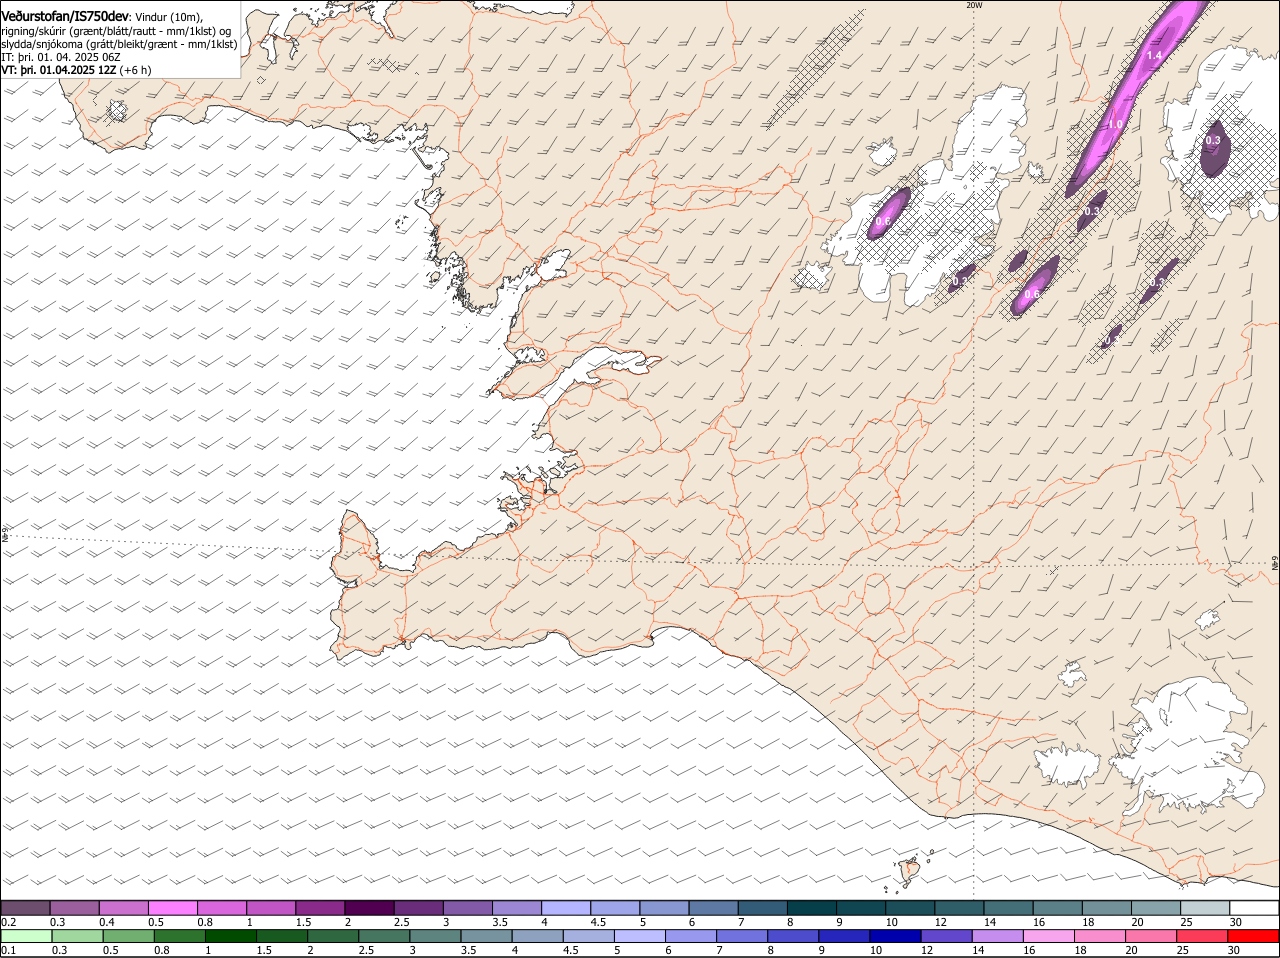Click the 0.6 label over tan land
Image resolution: width=1280 pixels, height=958 pixels.
click(1032, 294)
